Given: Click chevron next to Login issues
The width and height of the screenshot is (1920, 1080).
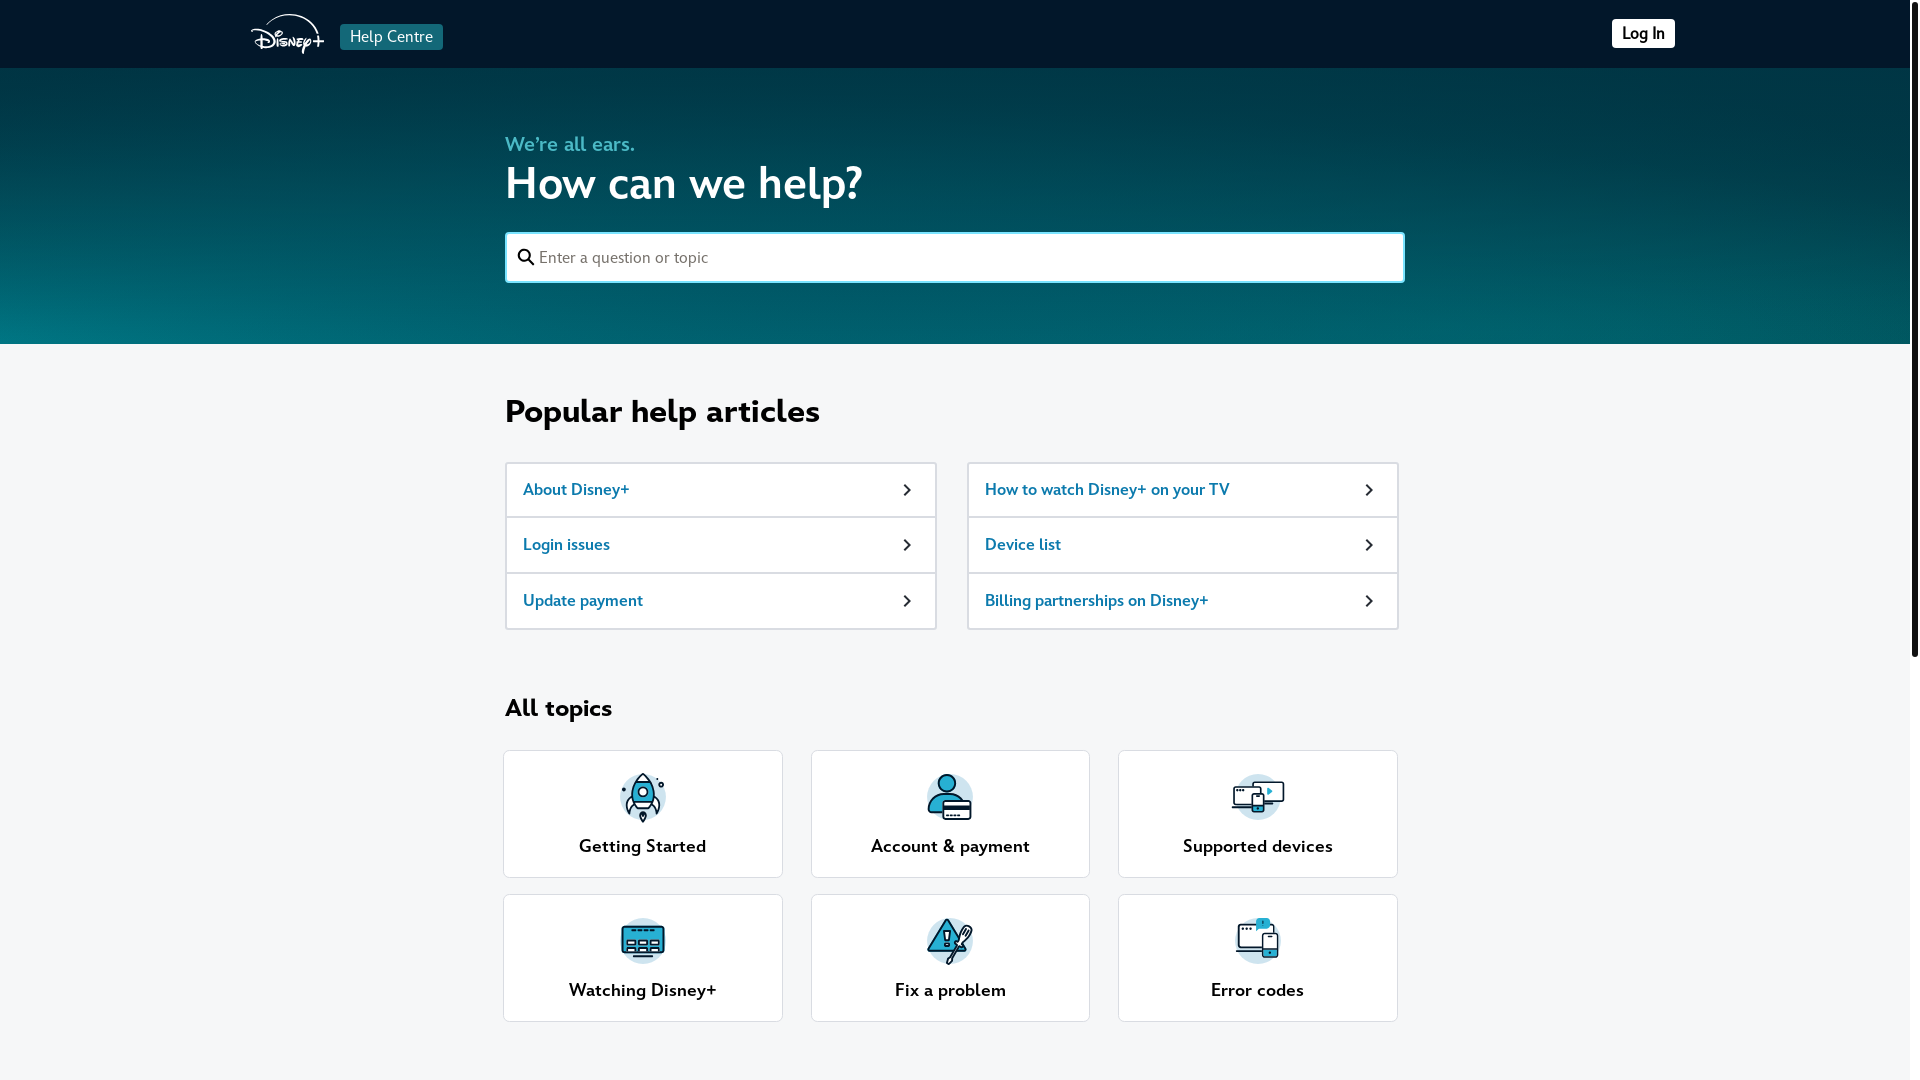Looking at the screenshot, I should (x=907, y=545).
